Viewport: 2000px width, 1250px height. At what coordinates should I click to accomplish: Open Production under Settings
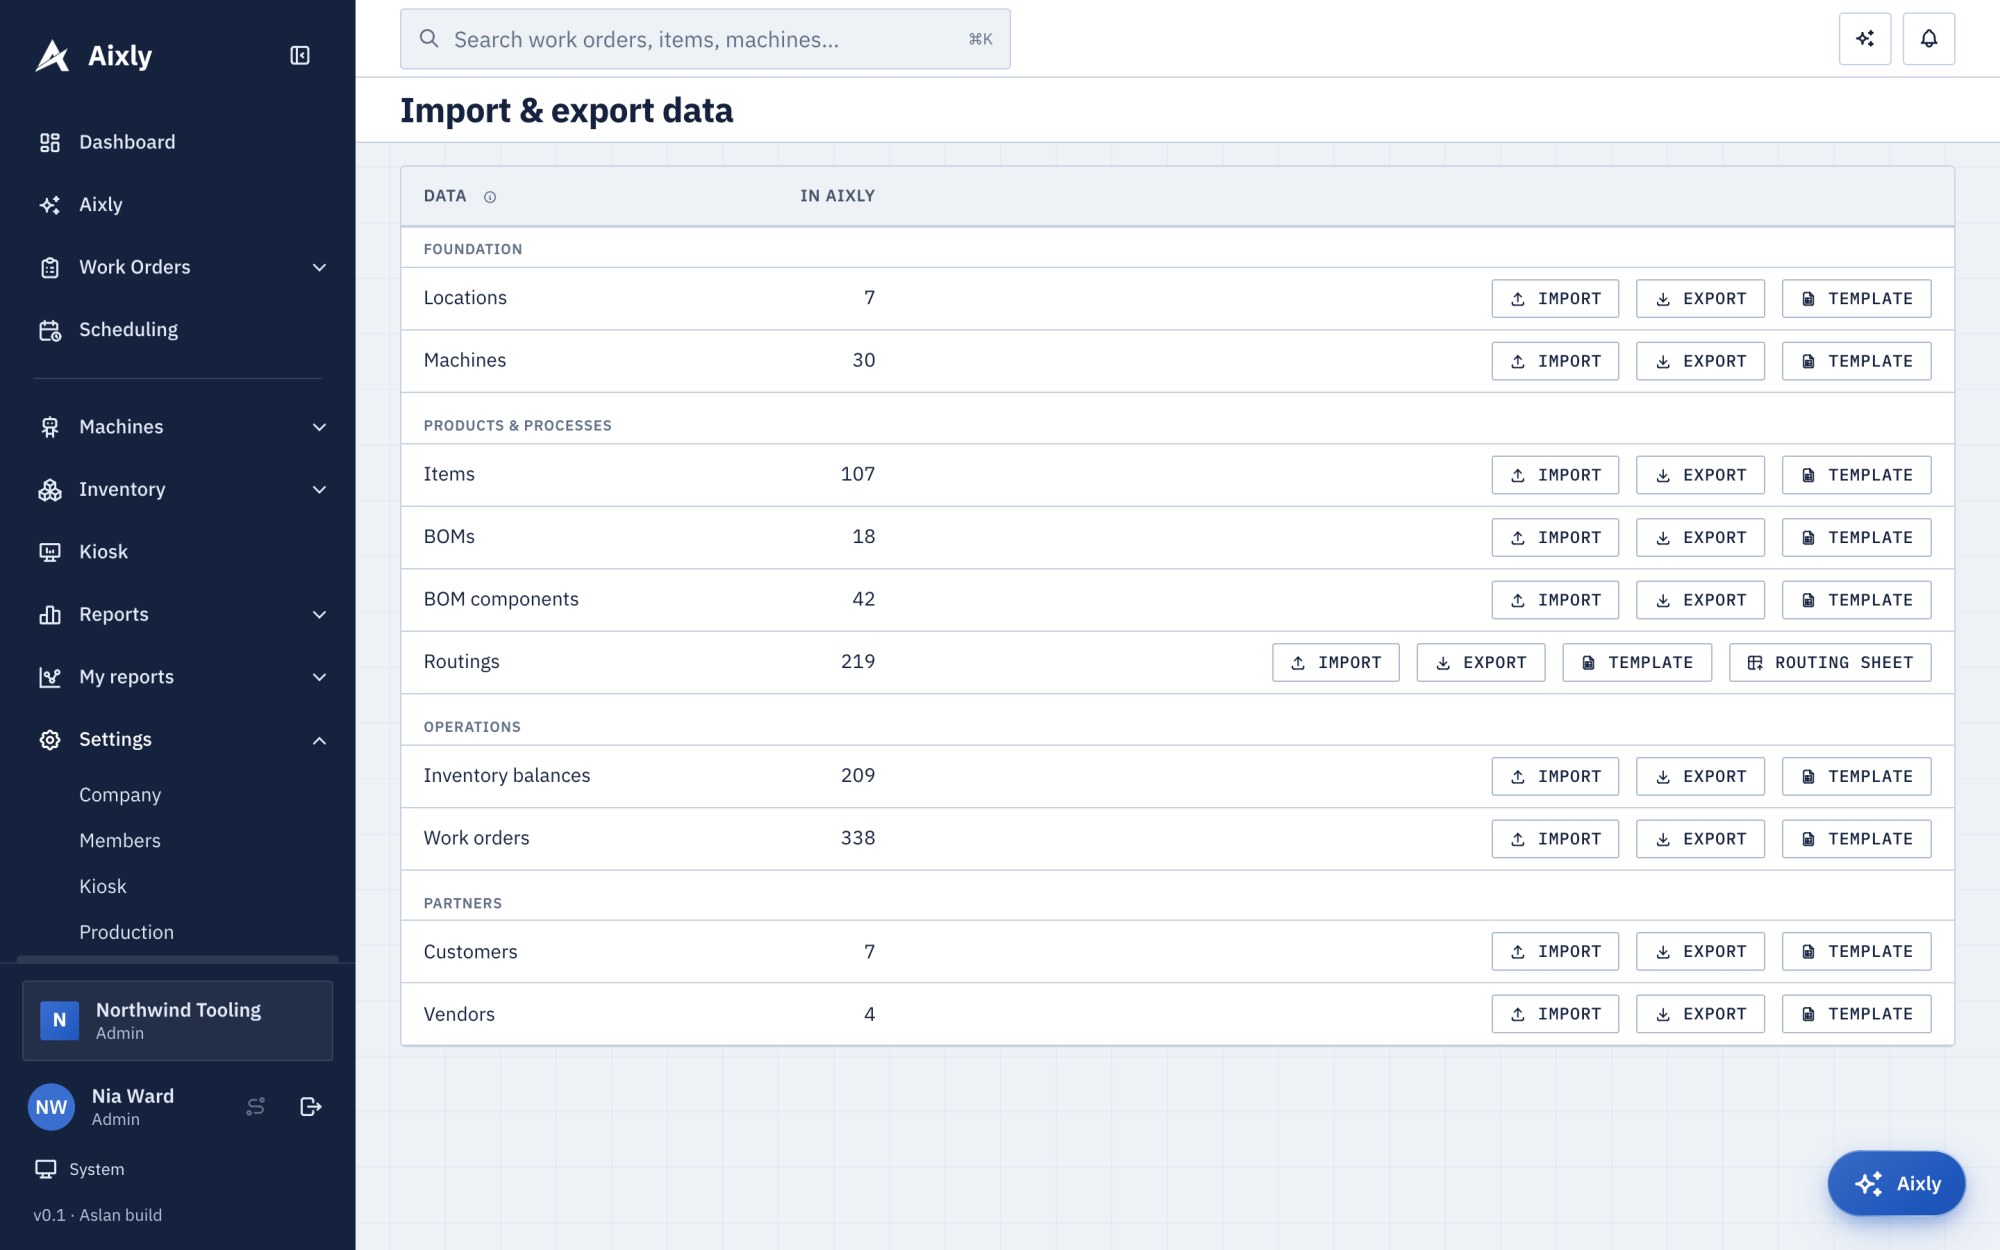[126, 932]
